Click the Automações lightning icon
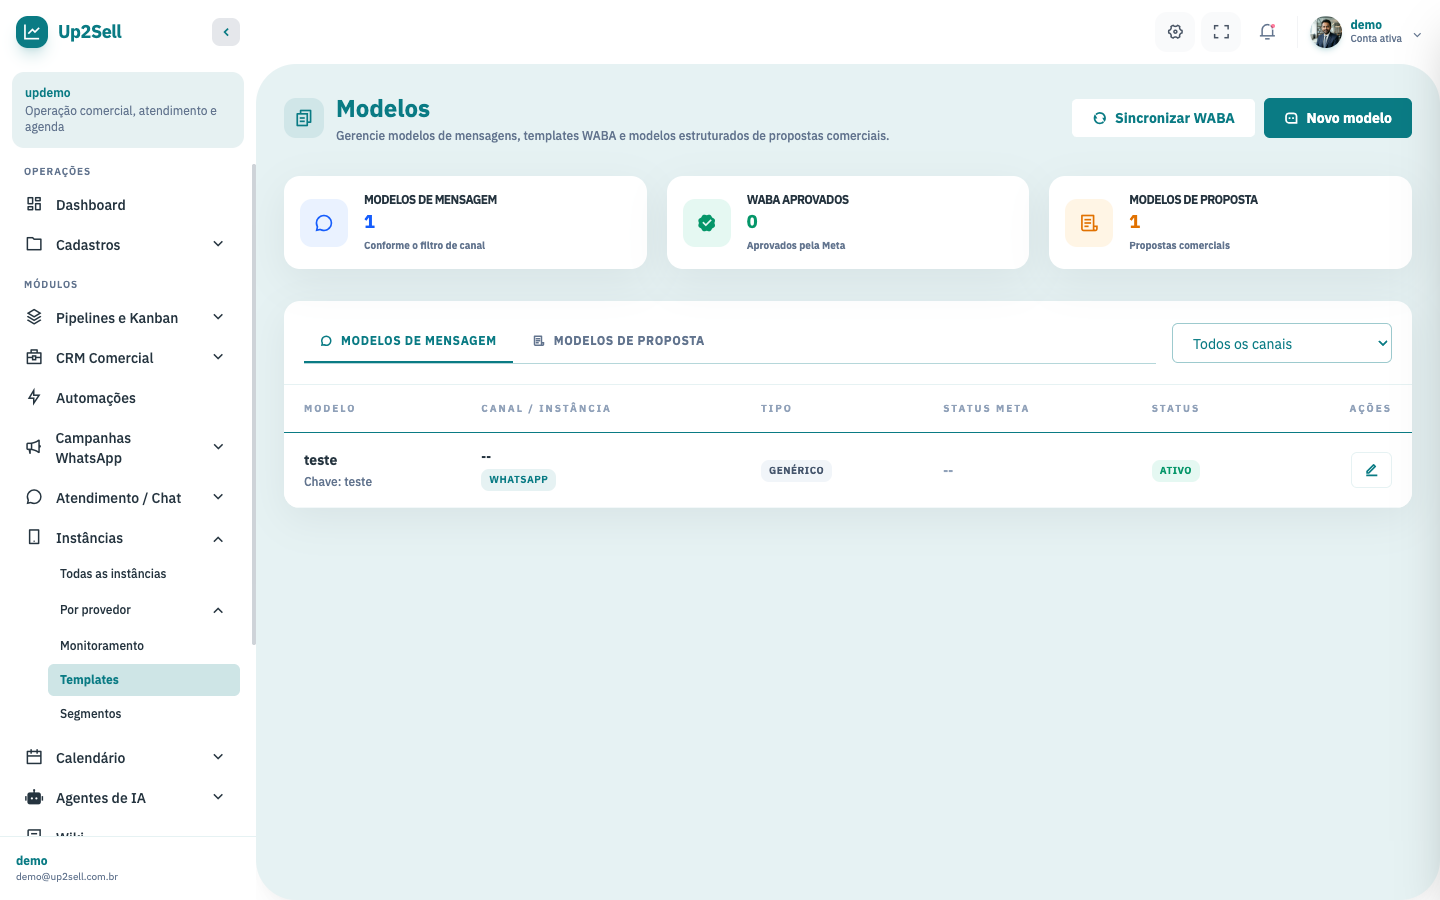Image resolution: width=1440 pixels, height=900 pixels. [x=34, y=397]
